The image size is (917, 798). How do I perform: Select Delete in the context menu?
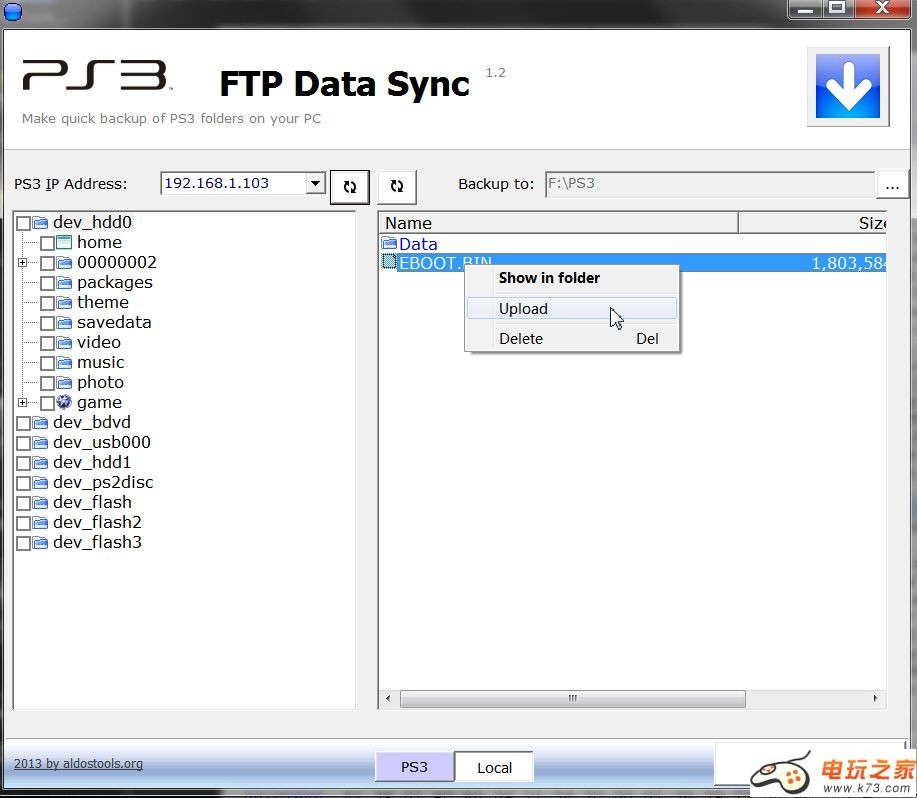click(521, 339)
